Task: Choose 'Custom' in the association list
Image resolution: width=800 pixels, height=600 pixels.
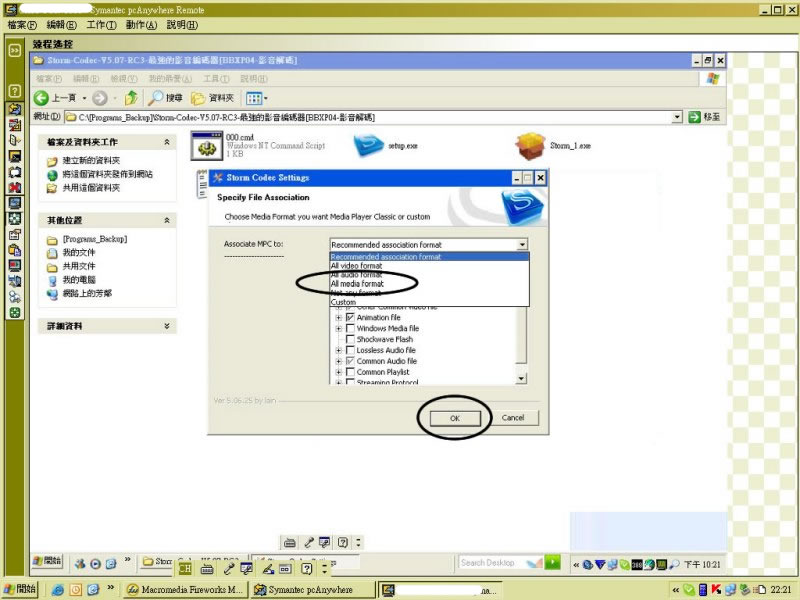Action: (429, 302)
